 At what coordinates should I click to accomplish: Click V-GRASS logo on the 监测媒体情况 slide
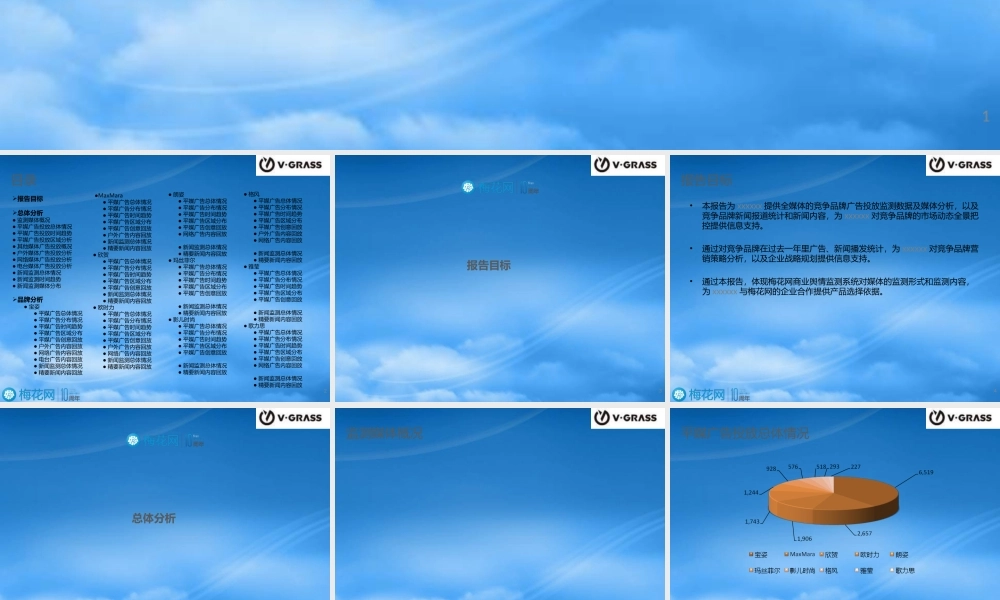tap(628, 418)
